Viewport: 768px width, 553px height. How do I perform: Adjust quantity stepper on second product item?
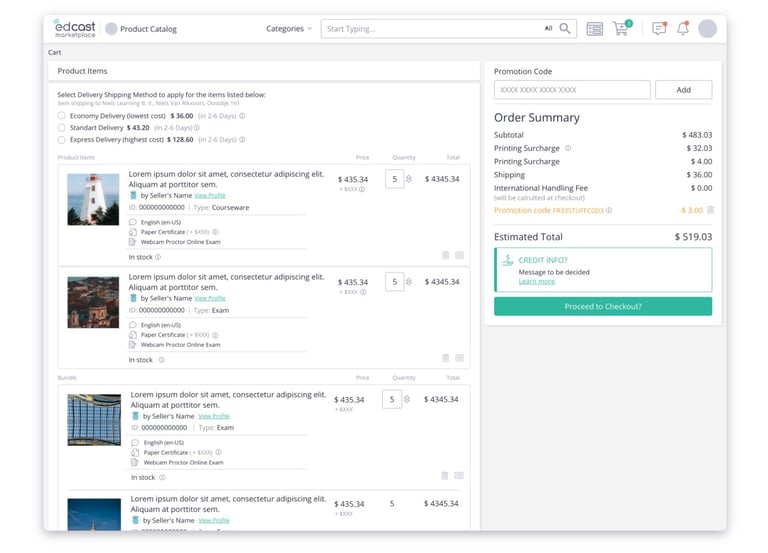pos(408,282)
